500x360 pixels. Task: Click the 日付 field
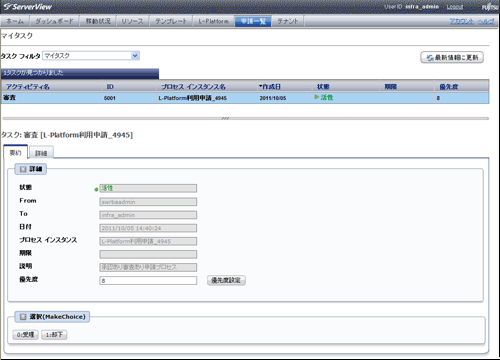(x=148, y=228)
